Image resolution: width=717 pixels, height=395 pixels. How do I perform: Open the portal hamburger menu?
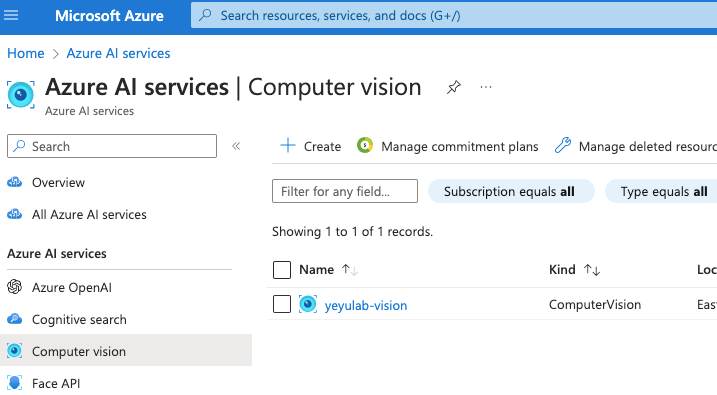(x=11, y=16)
